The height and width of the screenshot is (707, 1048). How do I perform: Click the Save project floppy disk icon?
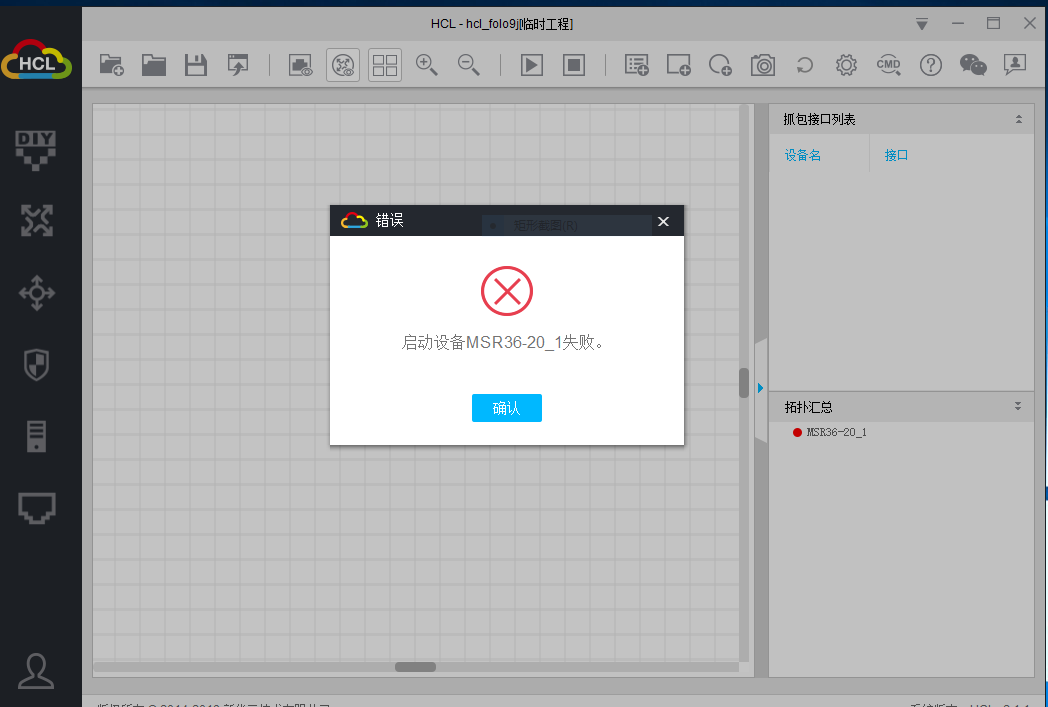[x=196, y=65]
